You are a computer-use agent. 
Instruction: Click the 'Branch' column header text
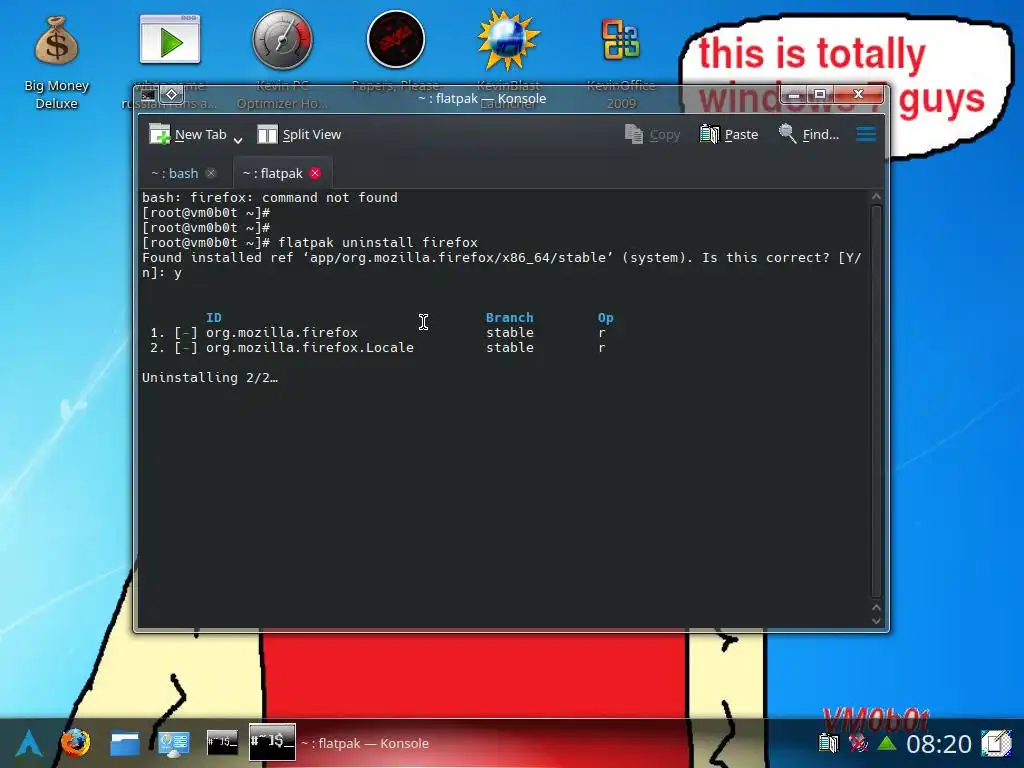tap(509, 317)
